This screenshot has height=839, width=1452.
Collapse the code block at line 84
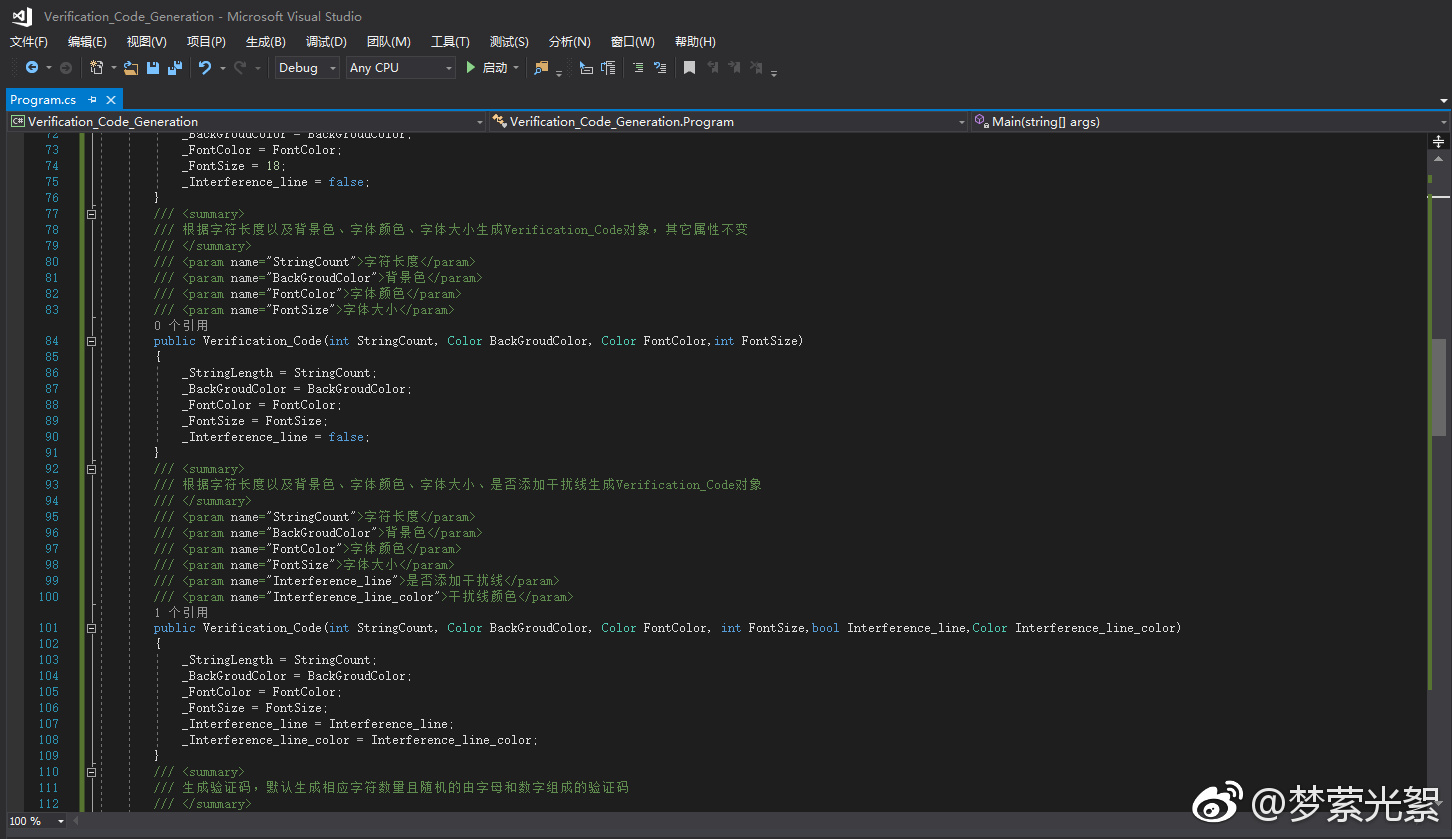(x=91, y=341)
